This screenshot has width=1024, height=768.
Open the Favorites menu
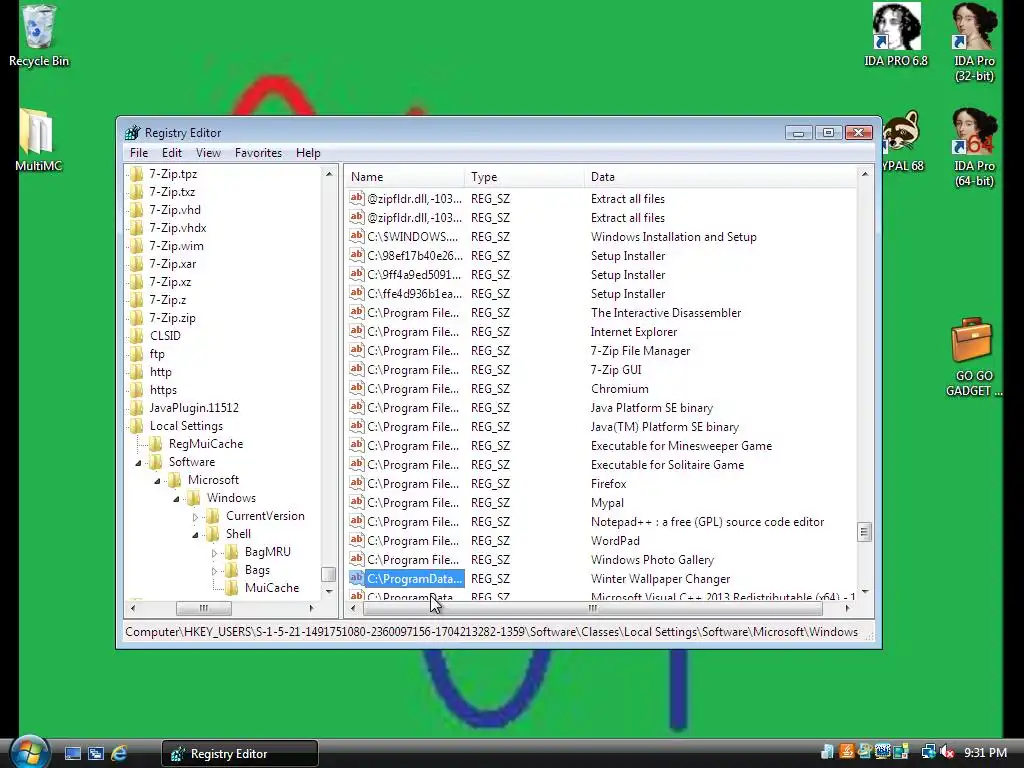click(259, 153)
